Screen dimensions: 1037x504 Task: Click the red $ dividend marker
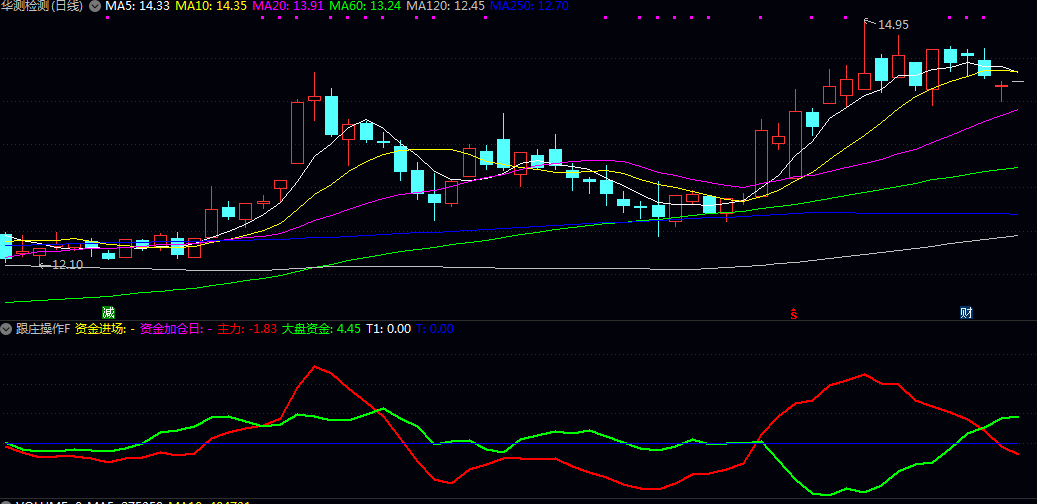[x=794, y=313]
